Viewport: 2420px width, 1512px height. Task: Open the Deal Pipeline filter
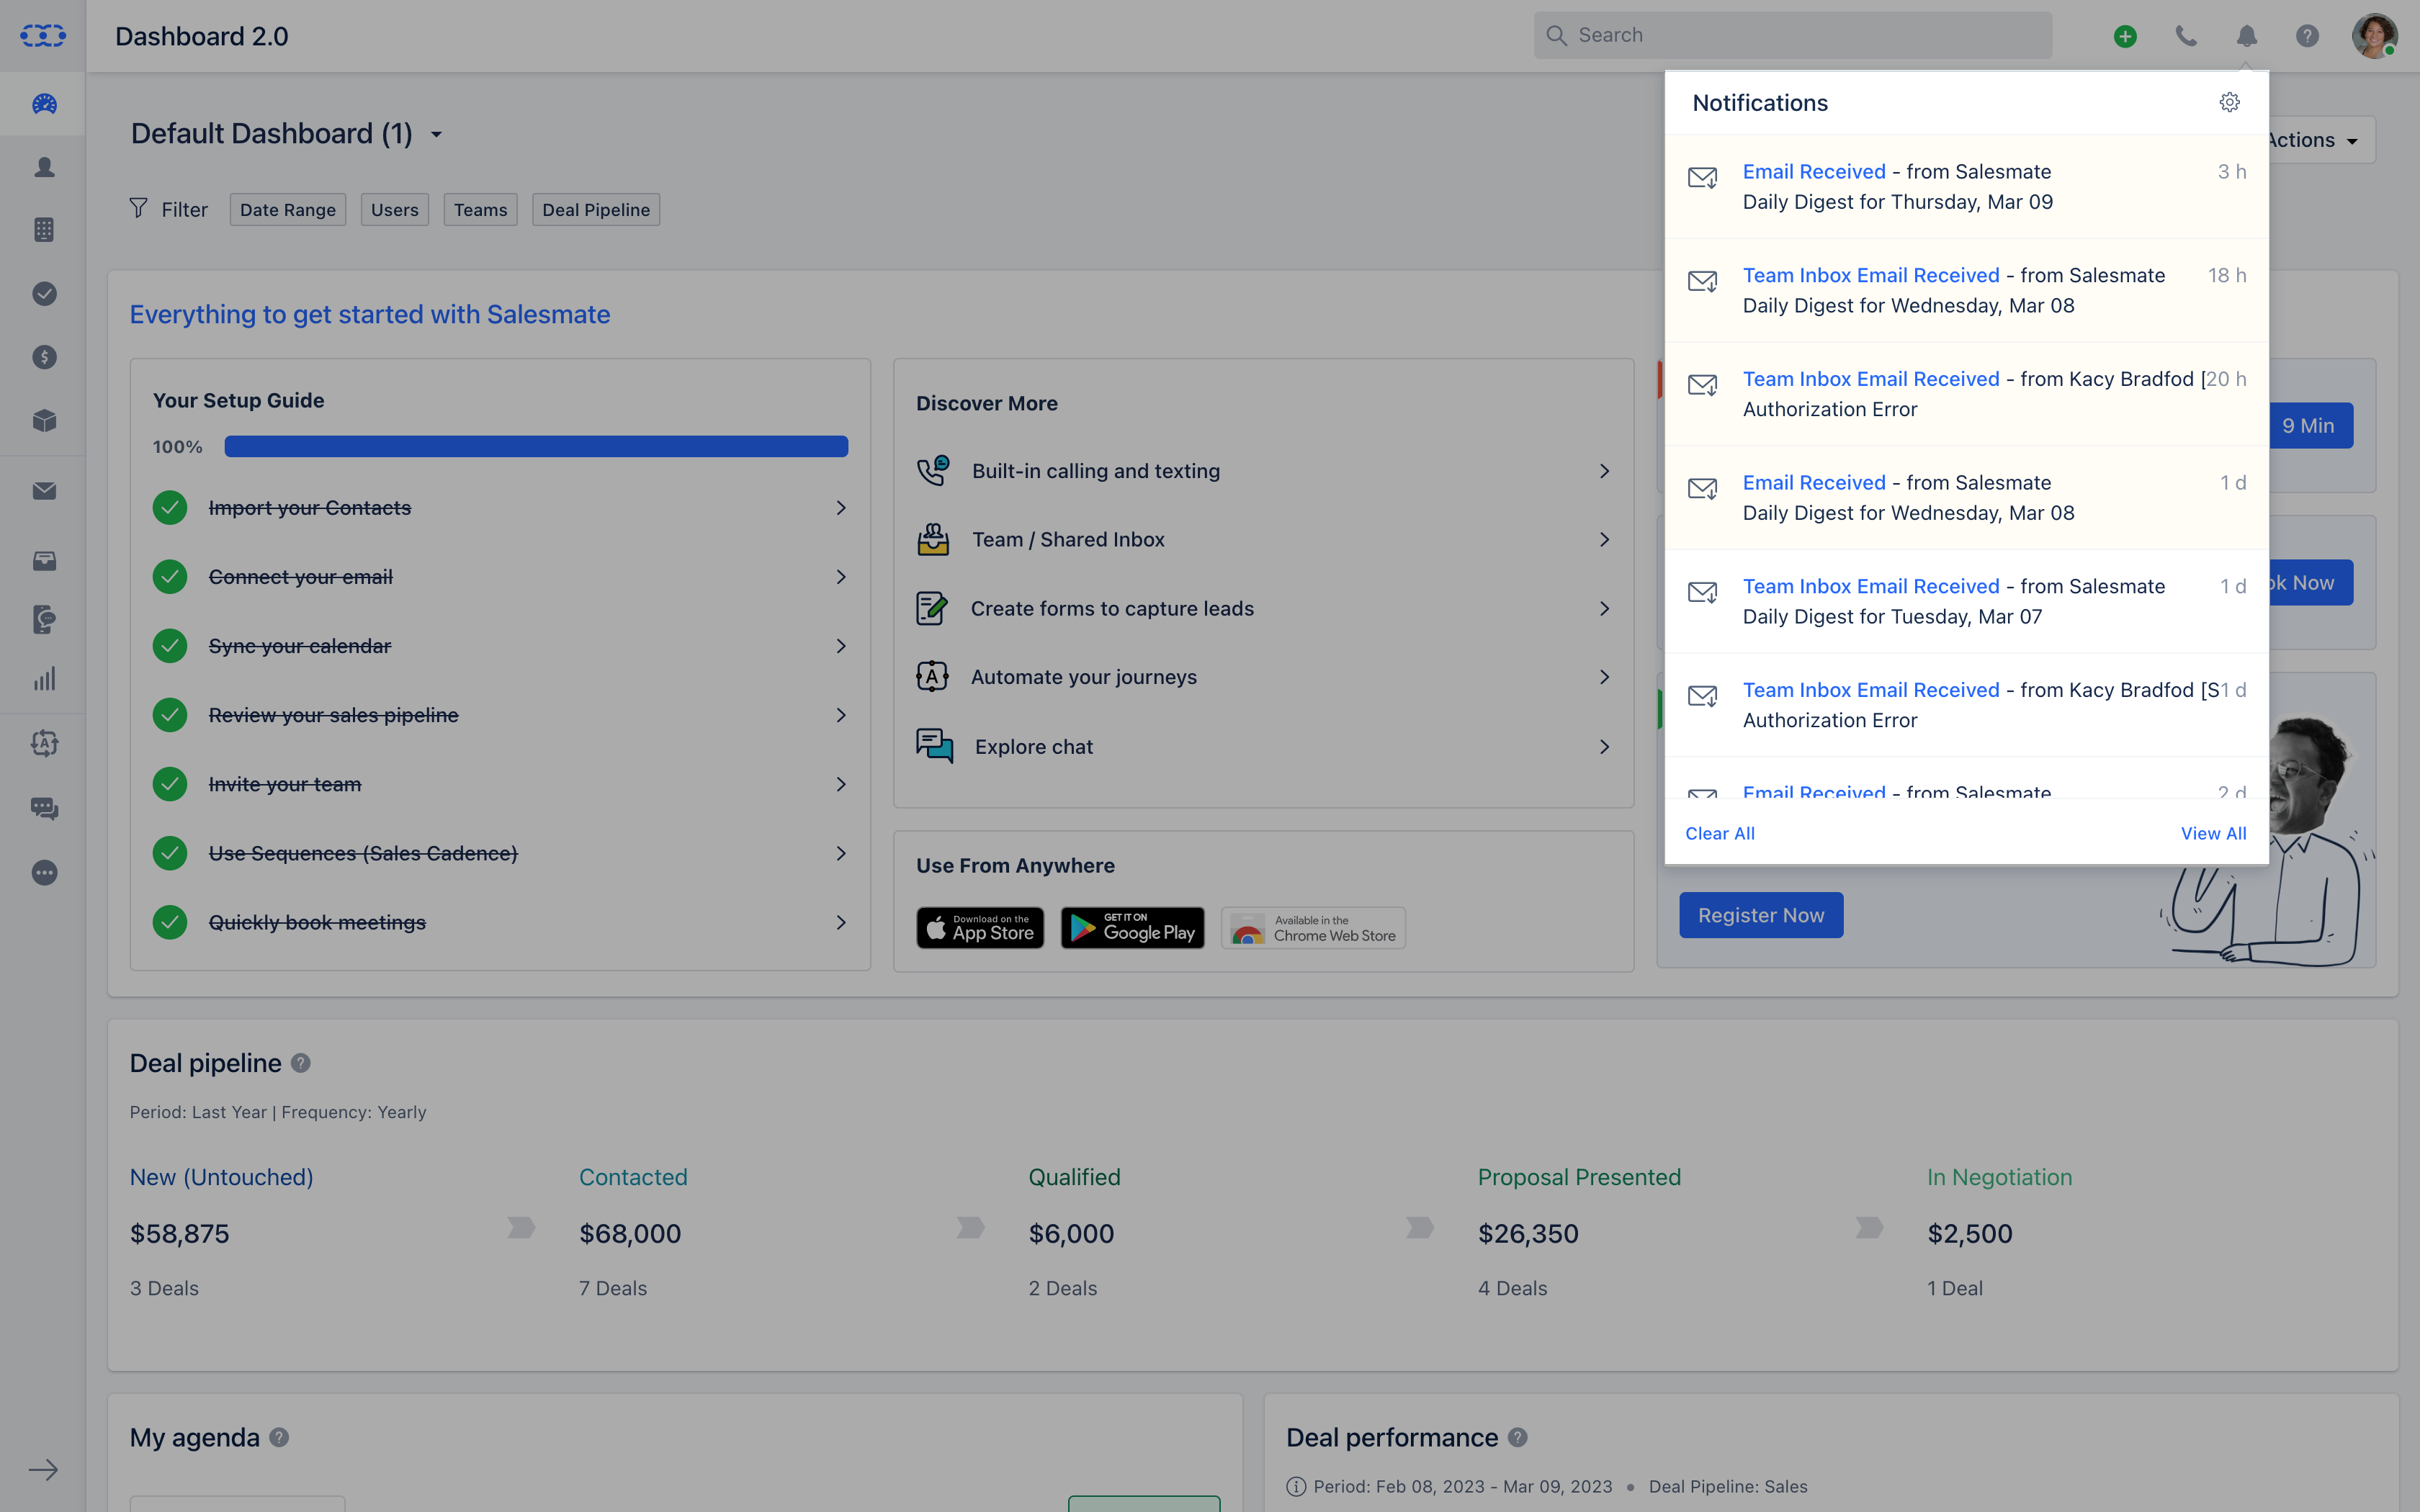[596, 210]
